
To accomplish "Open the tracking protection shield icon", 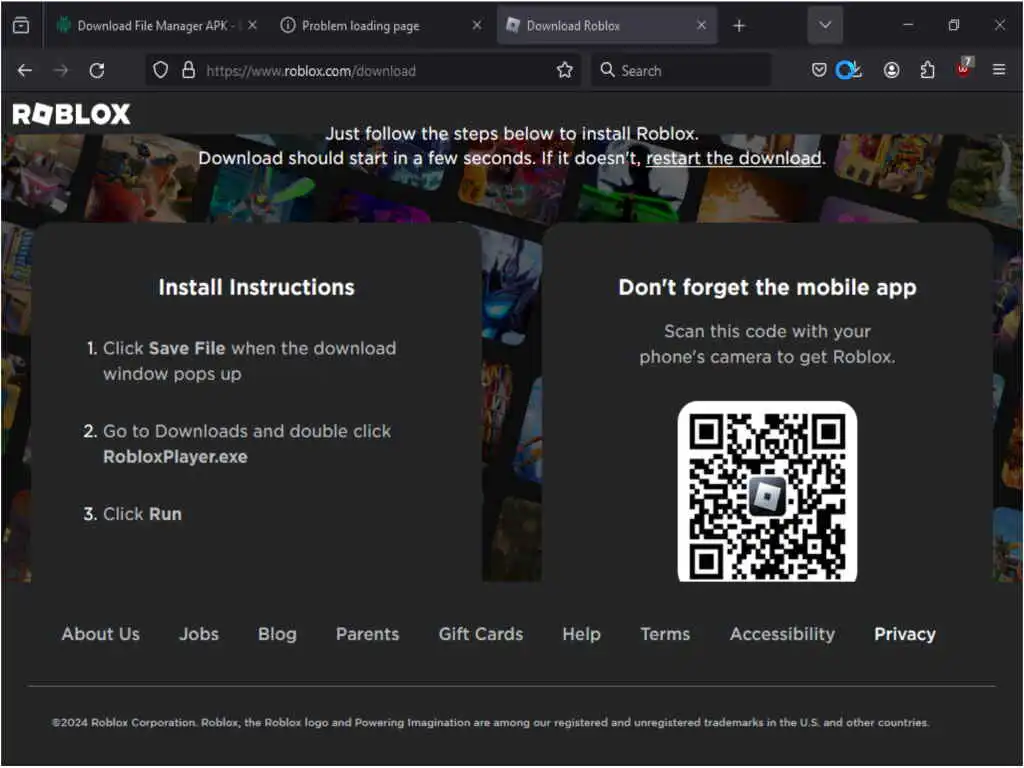I will 160,71.
